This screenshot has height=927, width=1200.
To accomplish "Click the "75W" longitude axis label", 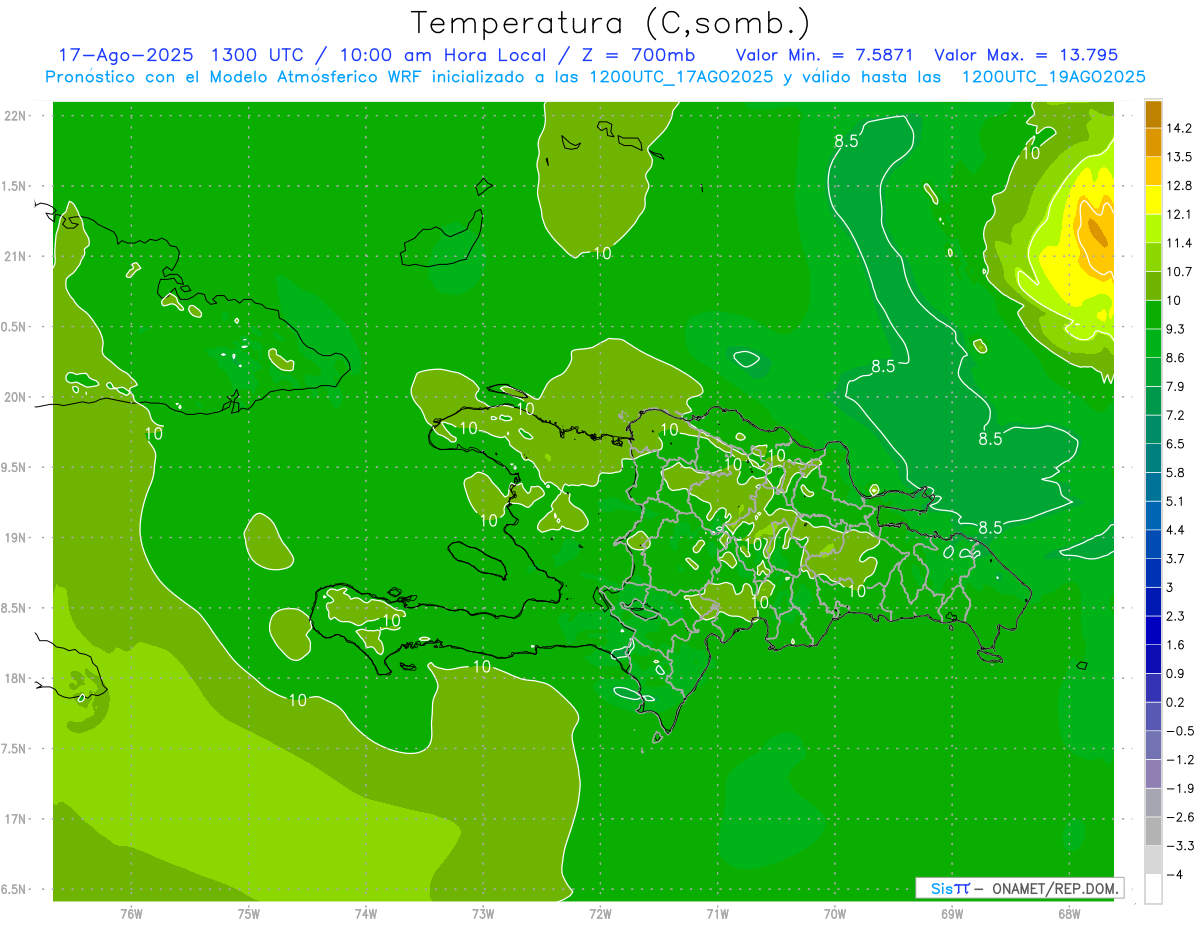I will [249, 914].
